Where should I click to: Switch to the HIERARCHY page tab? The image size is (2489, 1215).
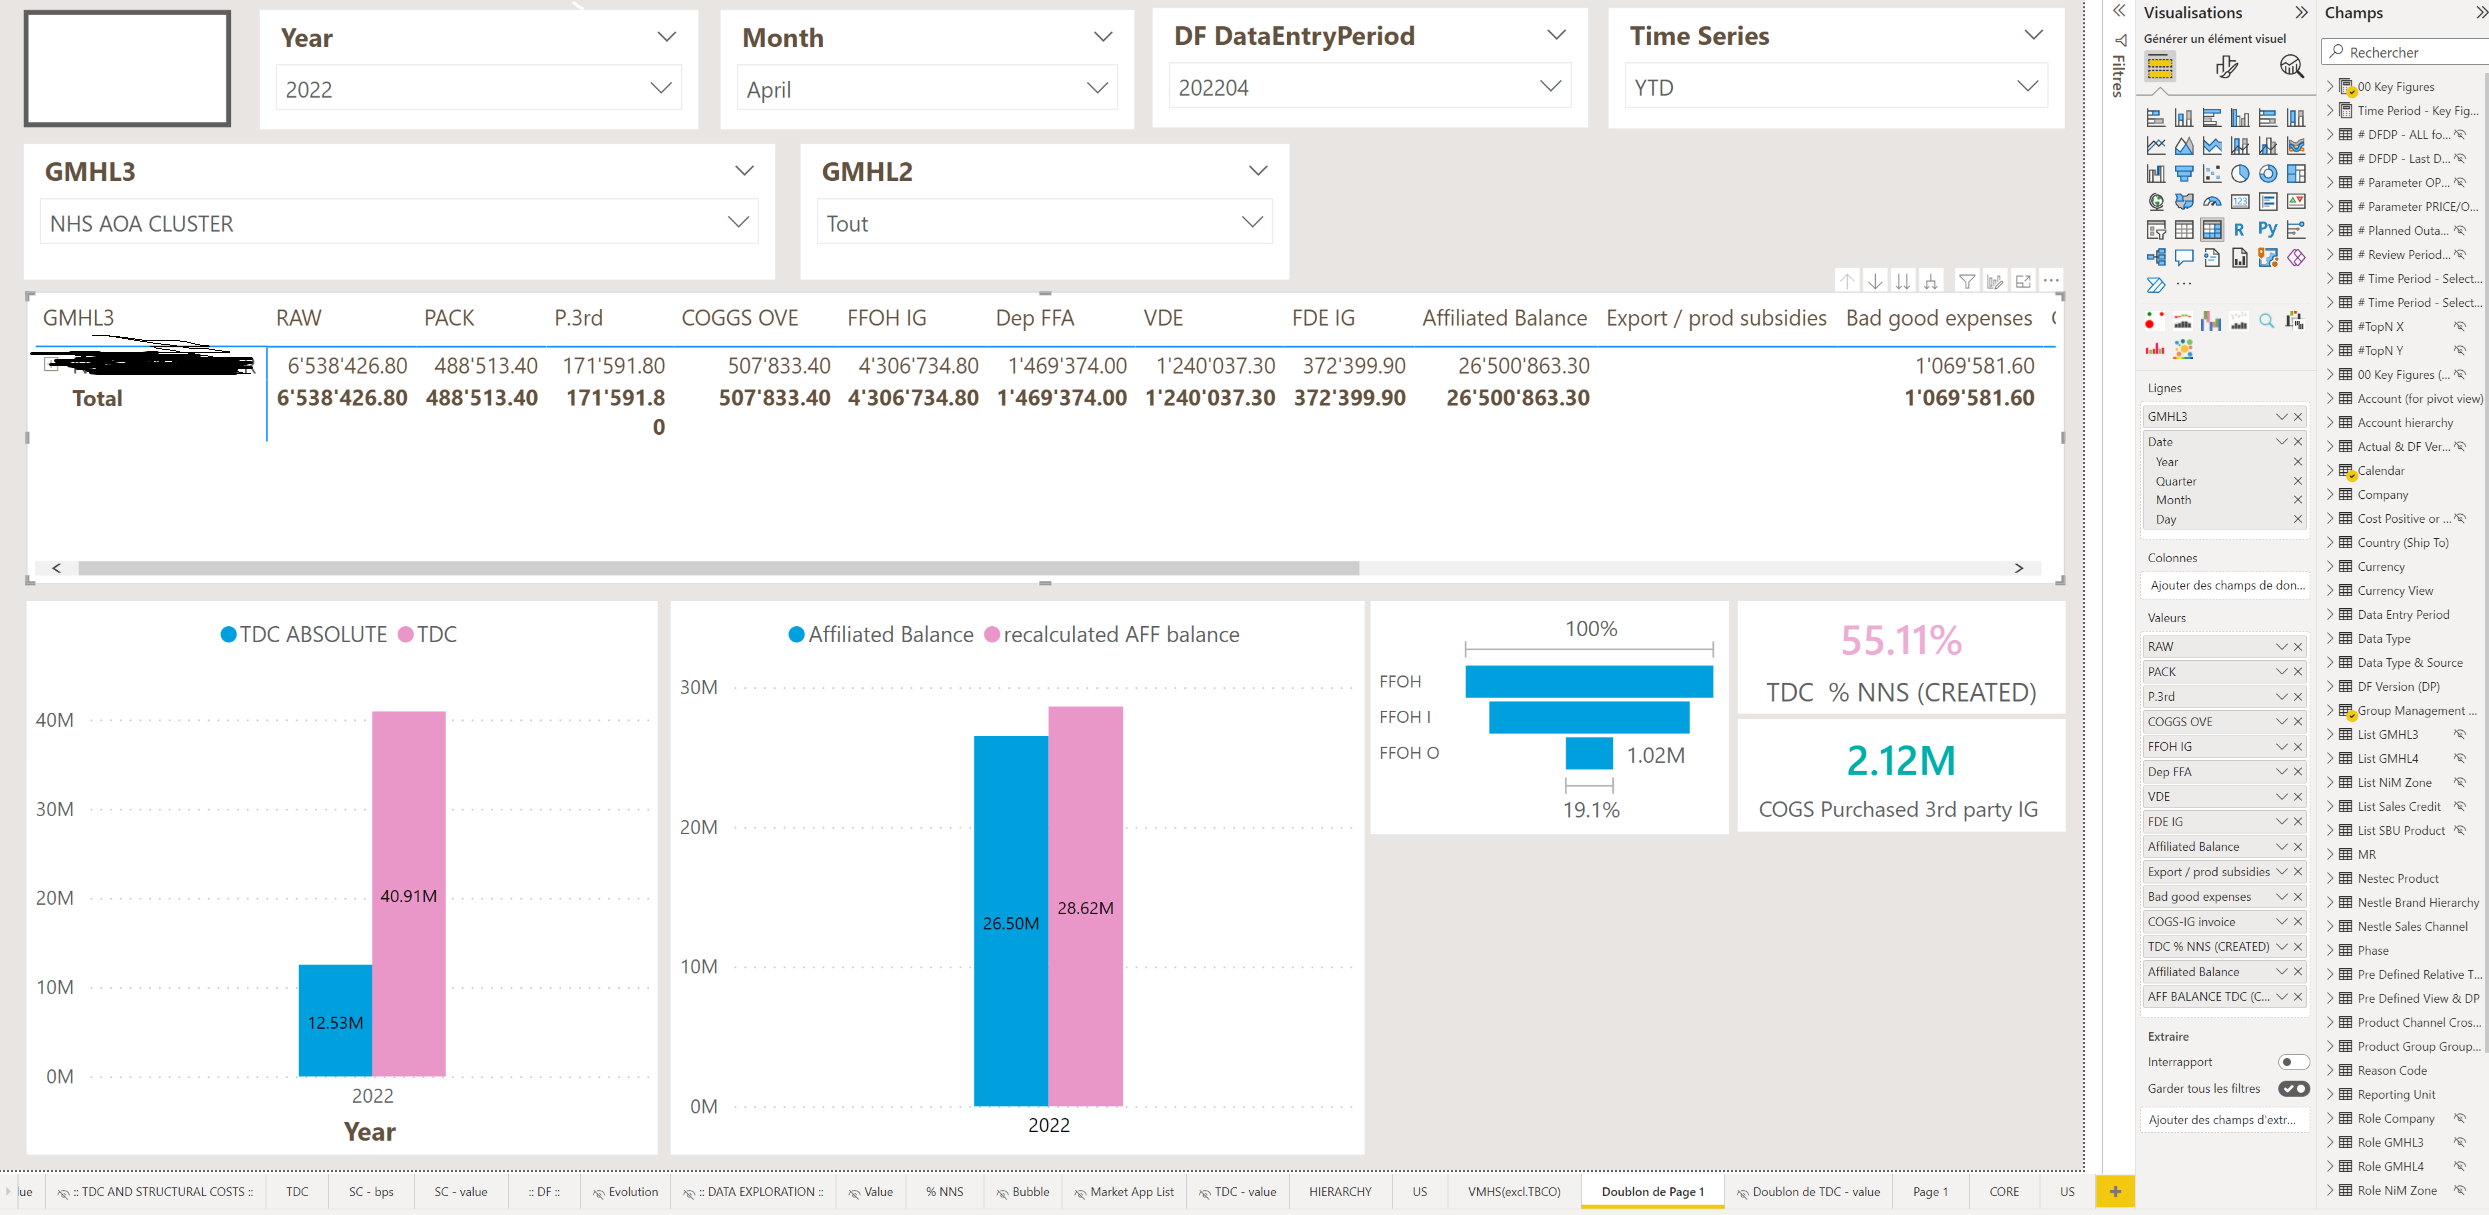point(1340,1192)
